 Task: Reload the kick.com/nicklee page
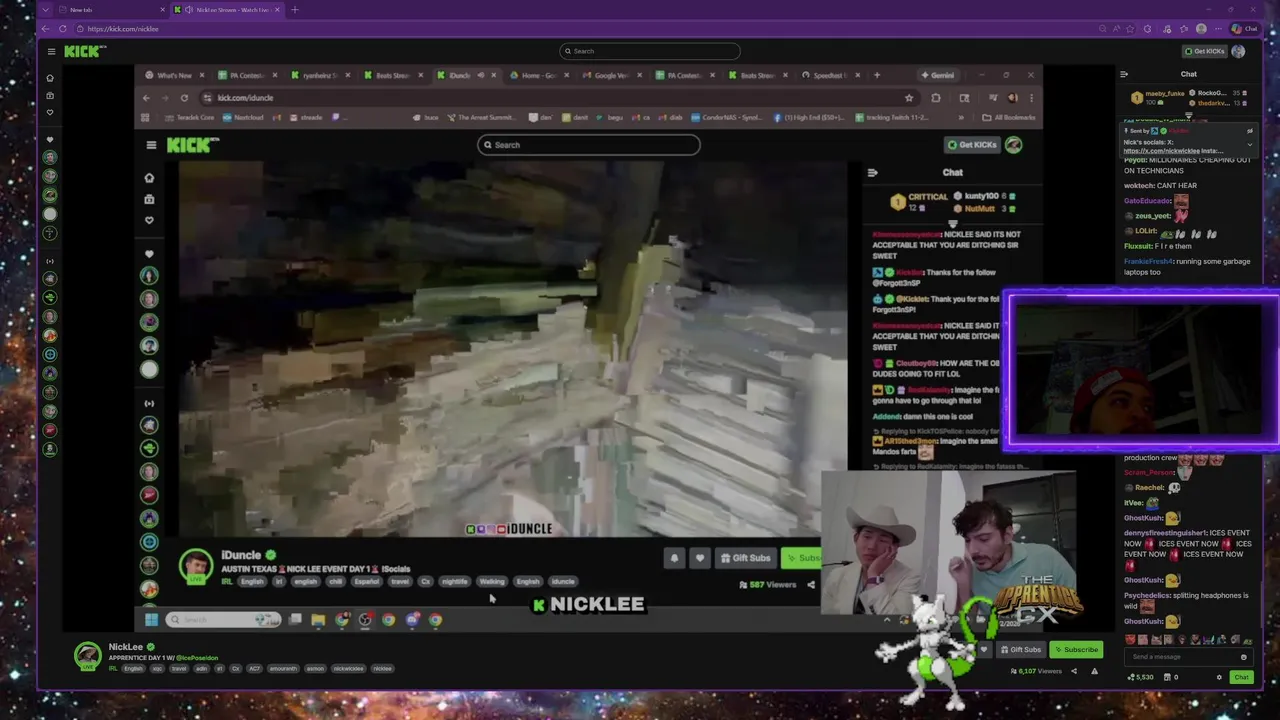[62, 29]
